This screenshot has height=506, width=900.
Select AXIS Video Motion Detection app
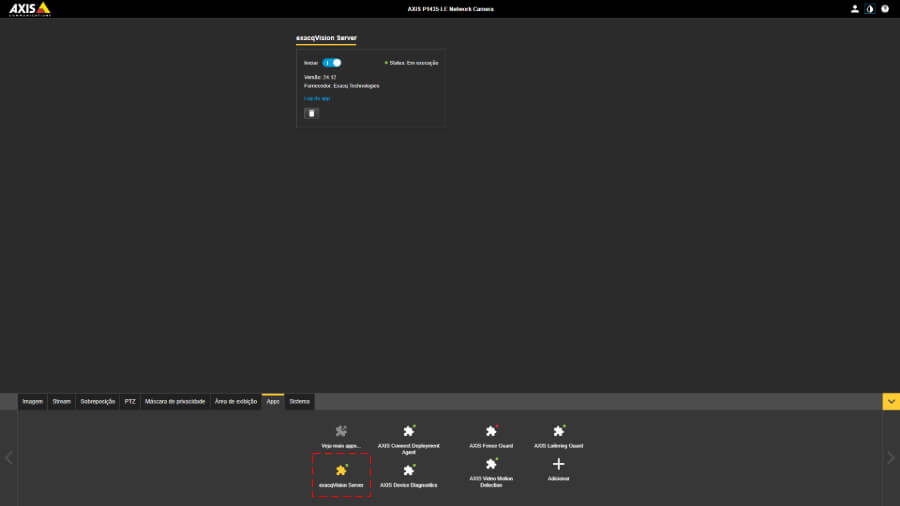[491, 466]
